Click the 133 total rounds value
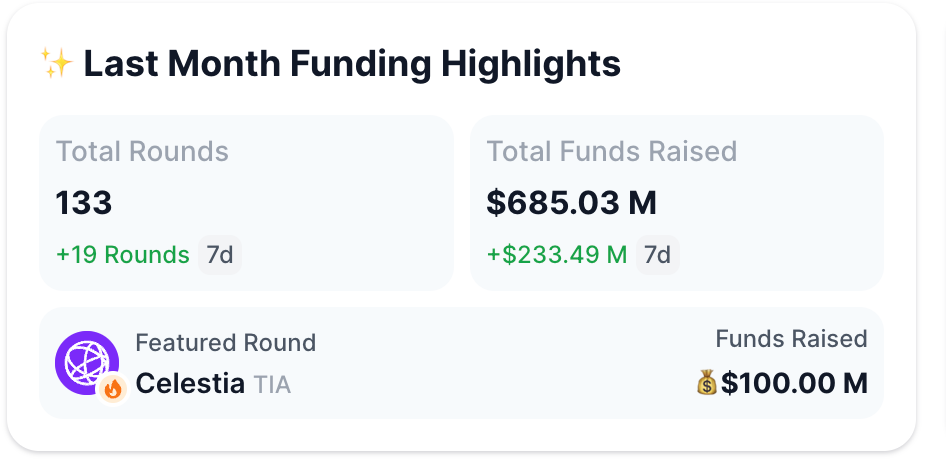Image resolution: width=946 pixels, height=466 pixels. click(x=84, y=203)
